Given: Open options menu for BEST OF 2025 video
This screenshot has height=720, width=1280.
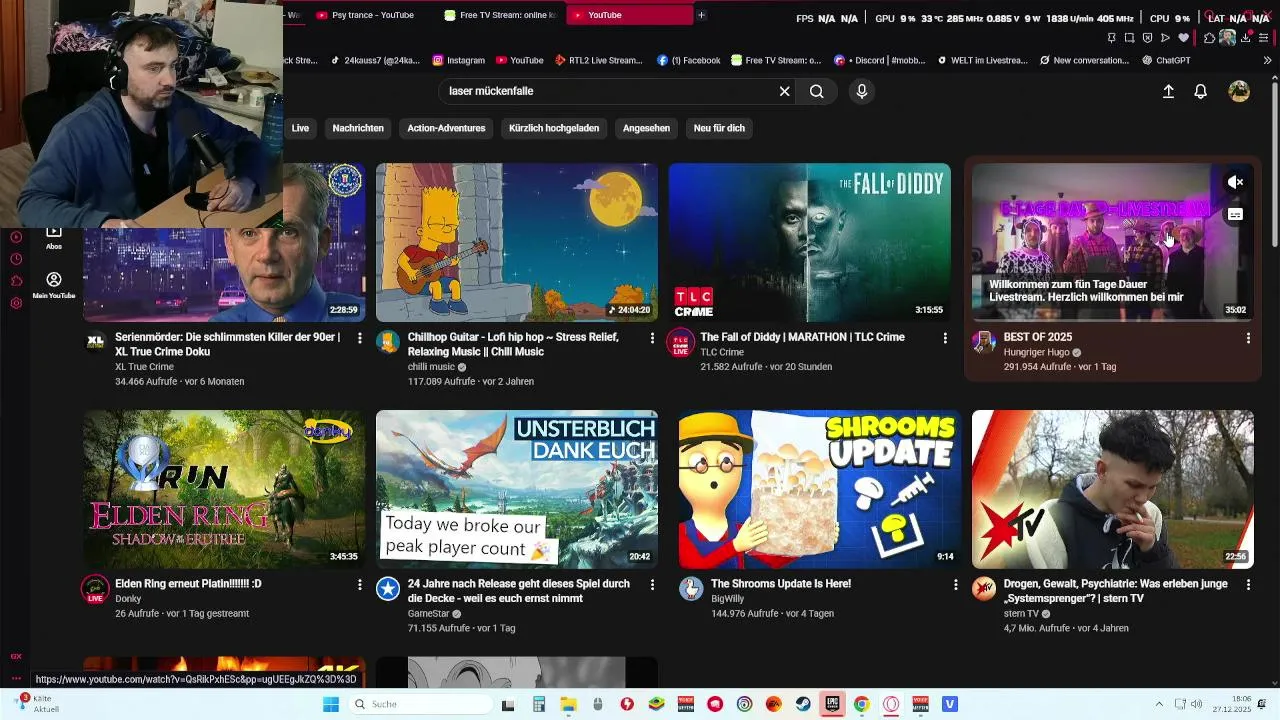Looking at the screenshot, I should (x=1248, y=338).
